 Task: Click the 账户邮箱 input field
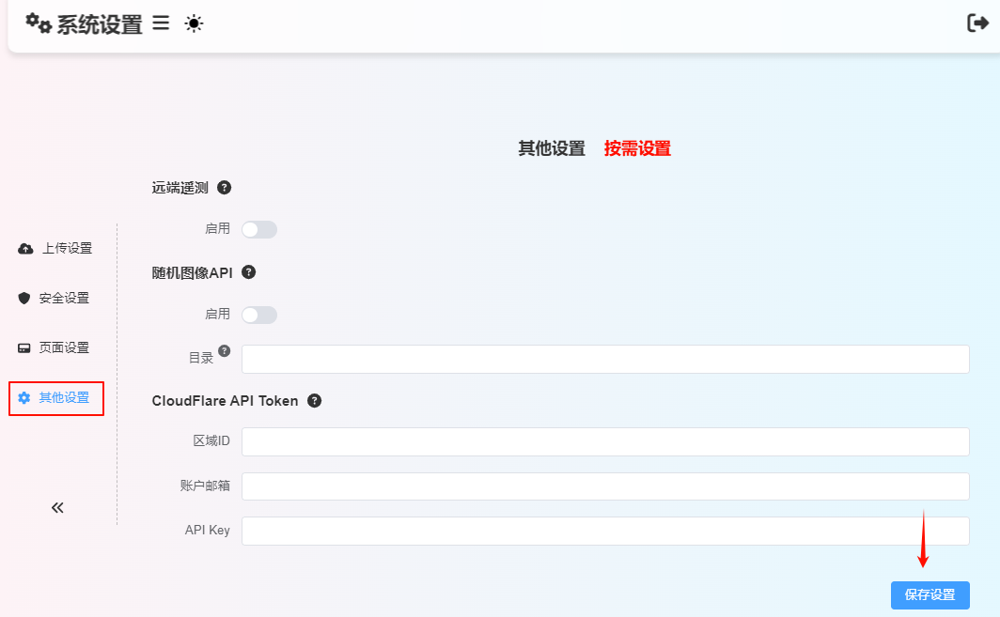click(x=605, y=486)
